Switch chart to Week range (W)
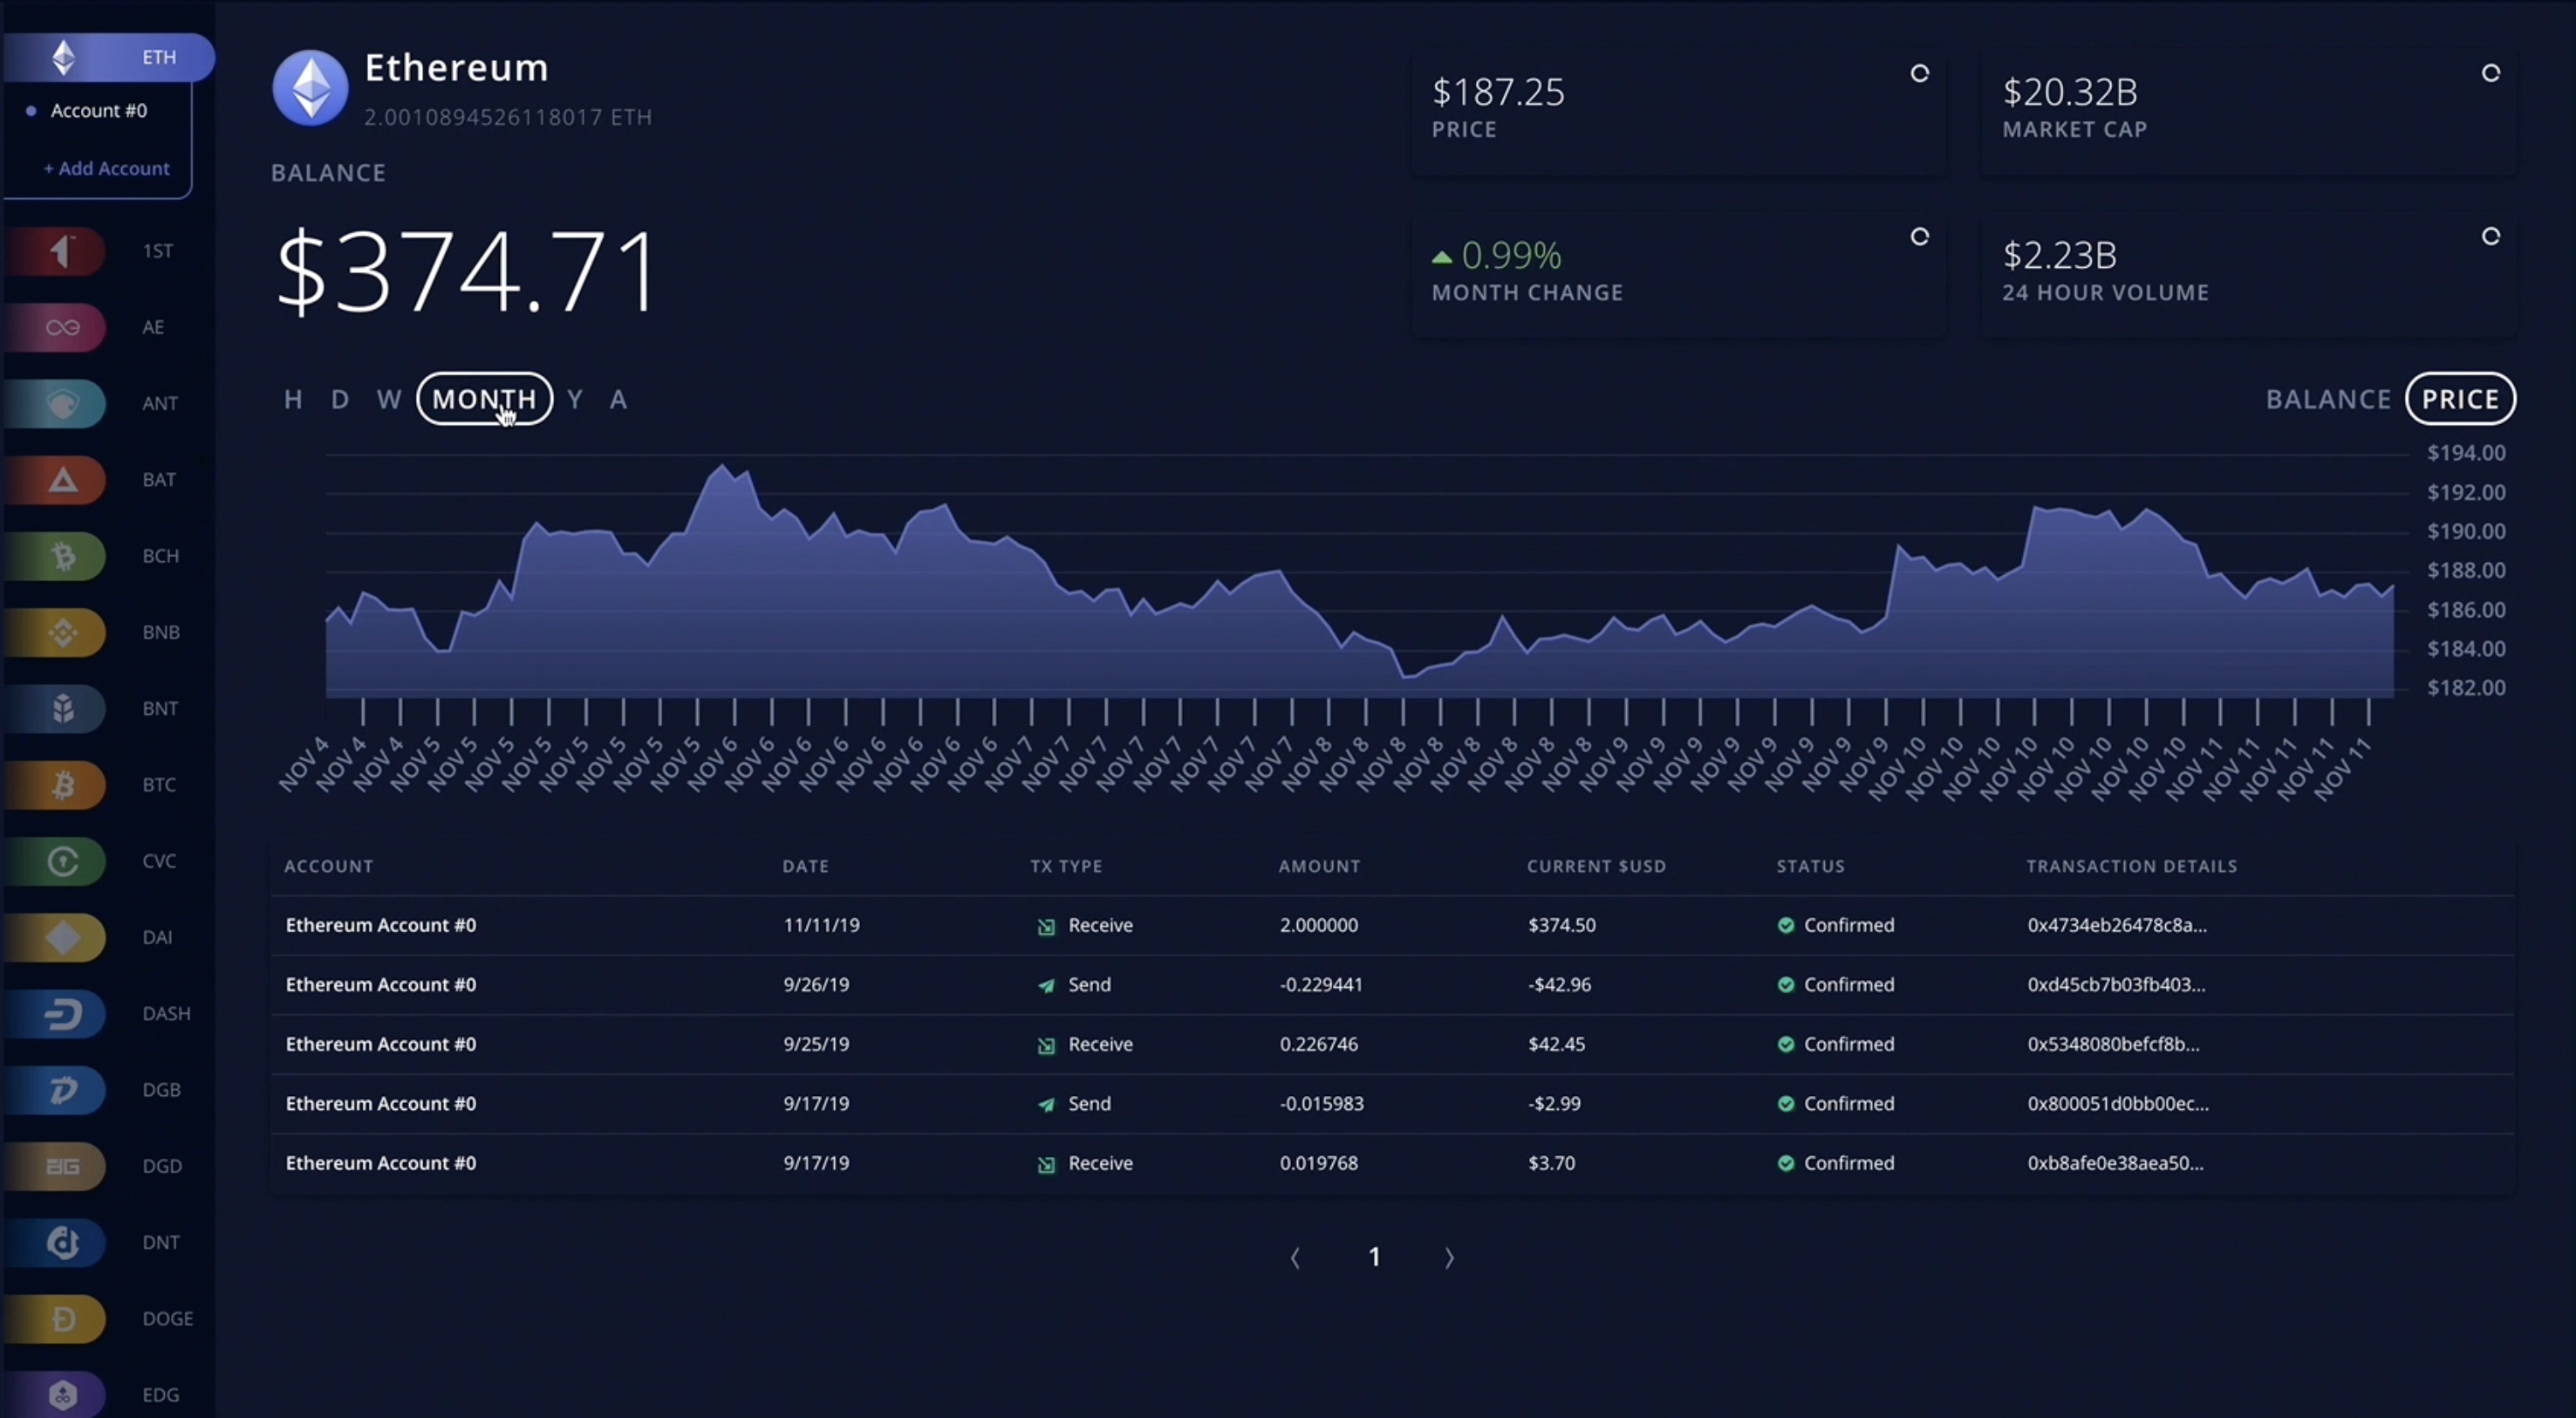This screenshot has width=2576, height=1418. 389,399
